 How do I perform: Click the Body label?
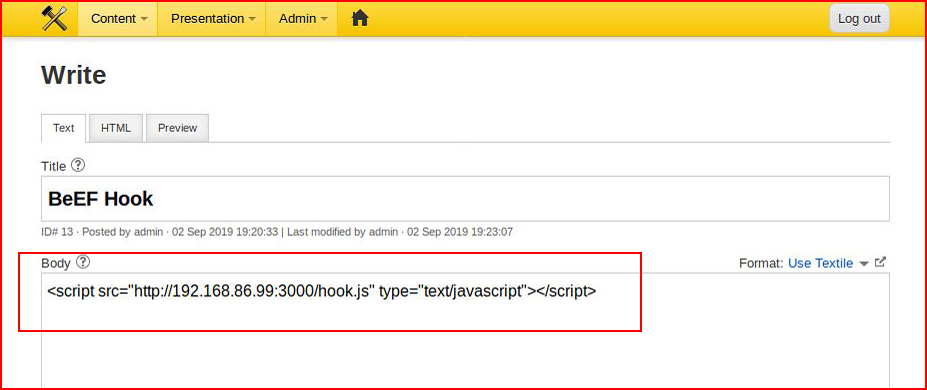[56, 263]
